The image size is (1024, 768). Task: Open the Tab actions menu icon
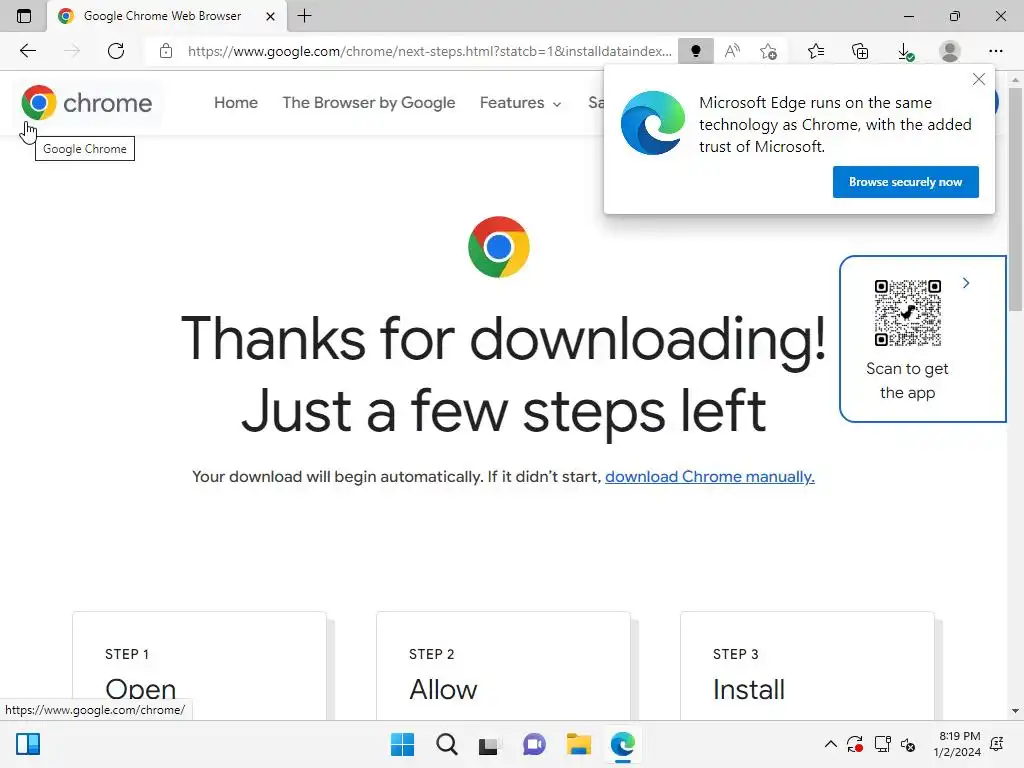24,16
